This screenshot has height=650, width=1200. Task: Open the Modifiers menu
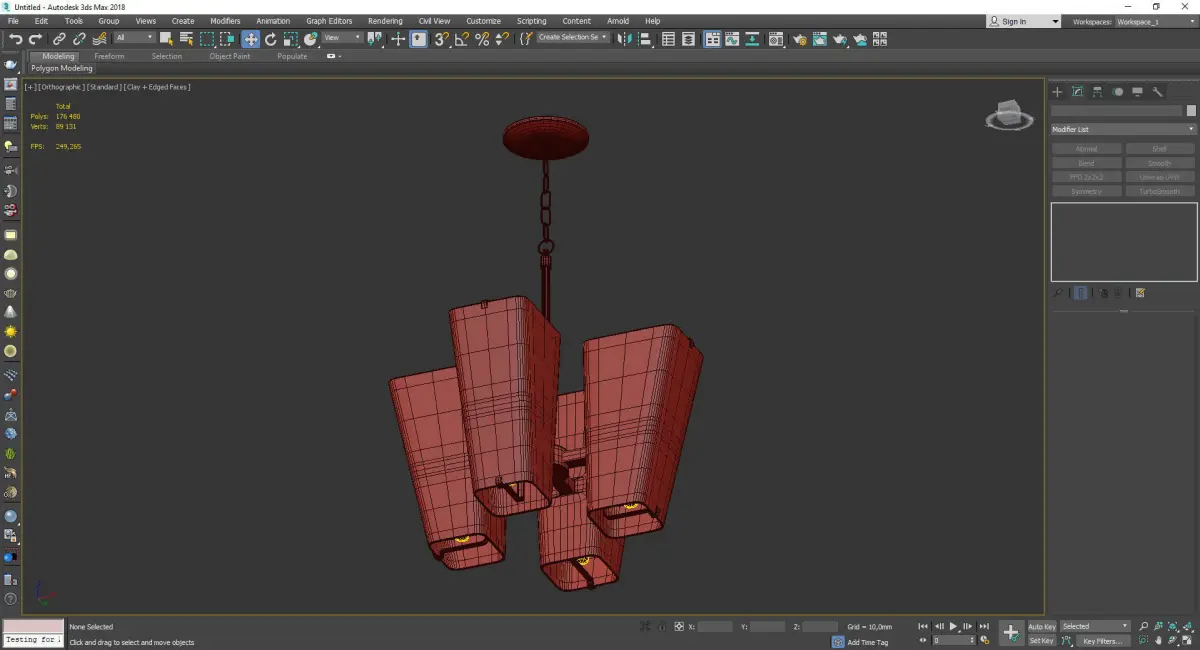click(x=225, y=21)
